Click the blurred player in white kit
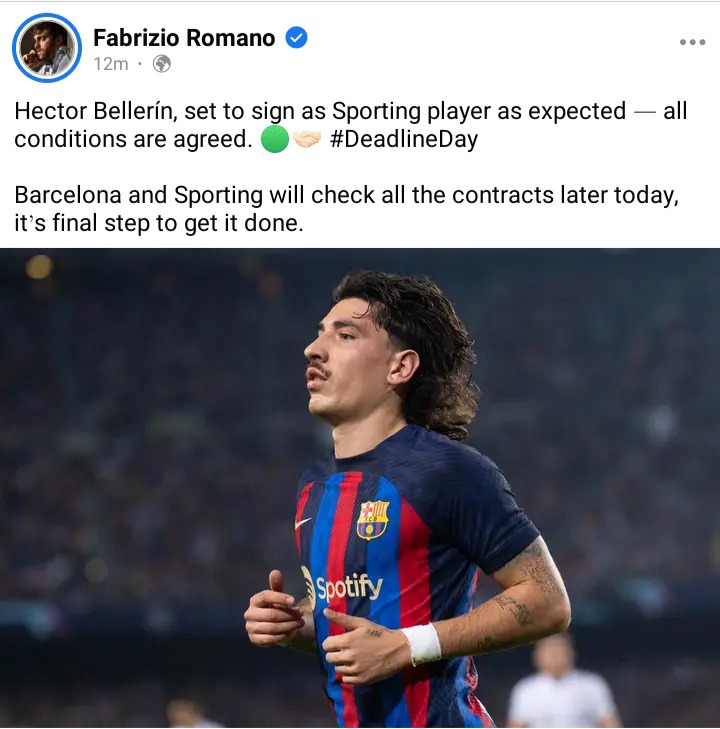Image resolution: width=720 pixels, height=729 pixels. pos(562,681)
